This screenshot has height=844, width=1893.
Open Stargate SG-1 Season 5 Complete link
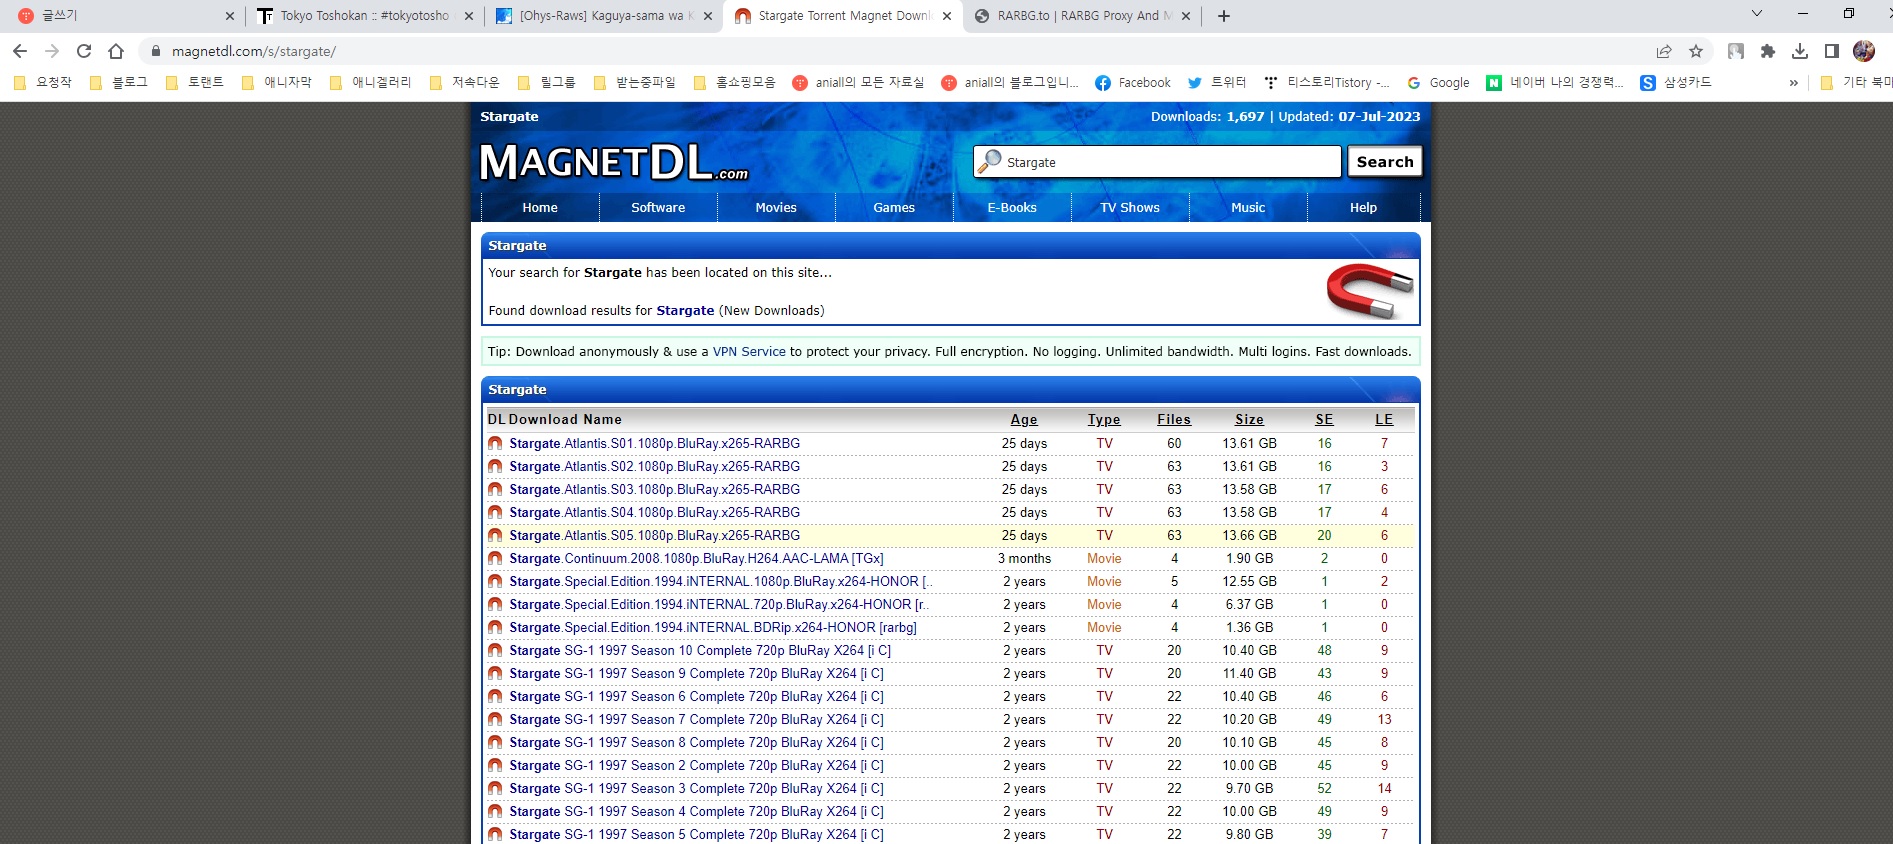696,835
